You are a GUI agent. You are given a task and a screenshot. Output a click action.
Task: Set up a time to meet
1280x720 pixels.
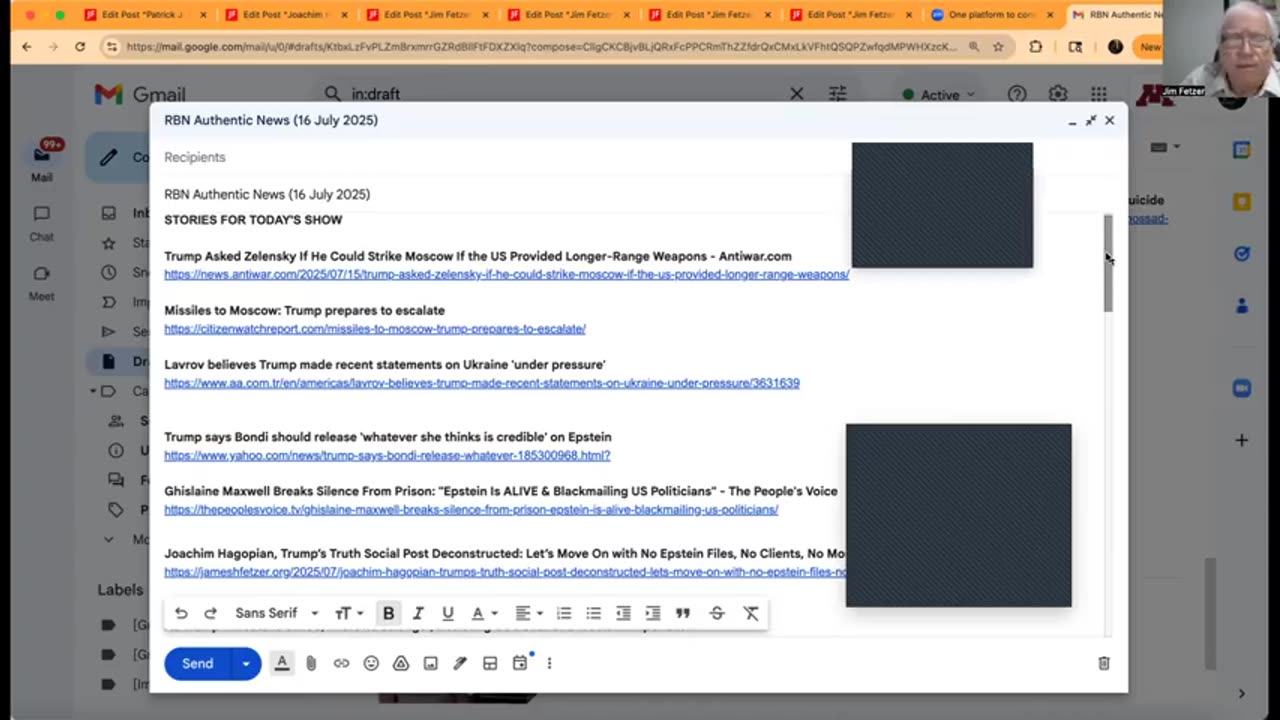pyautogui.click(x=520, y=663)
